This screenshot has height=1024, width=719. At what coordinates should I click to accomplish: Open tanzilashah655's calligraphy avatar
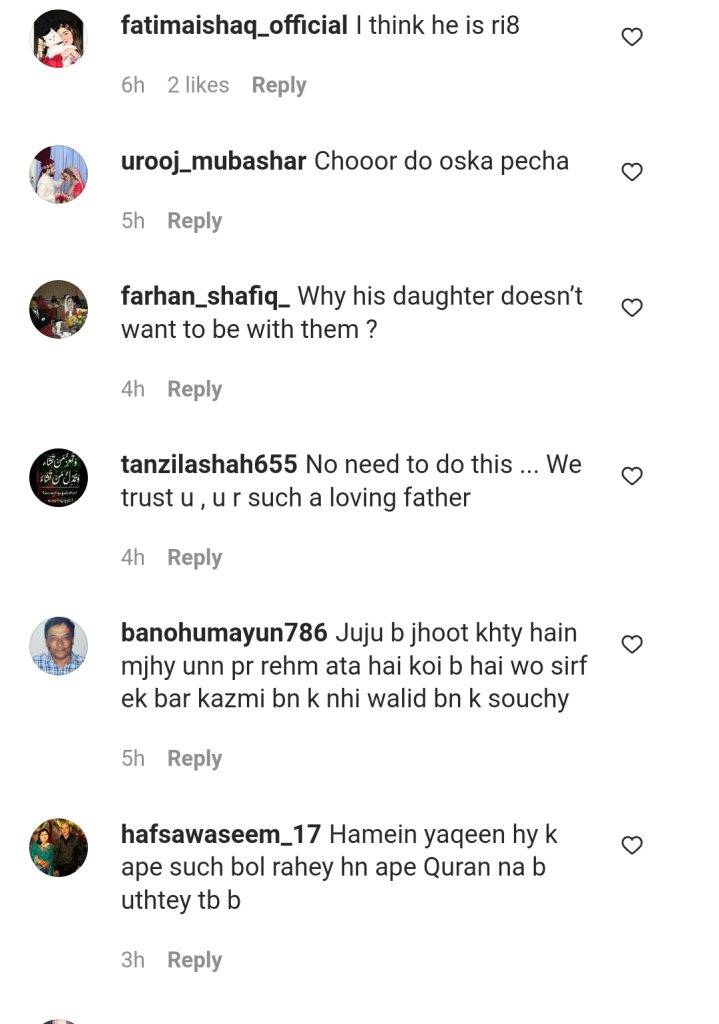(x=58, y=478)
